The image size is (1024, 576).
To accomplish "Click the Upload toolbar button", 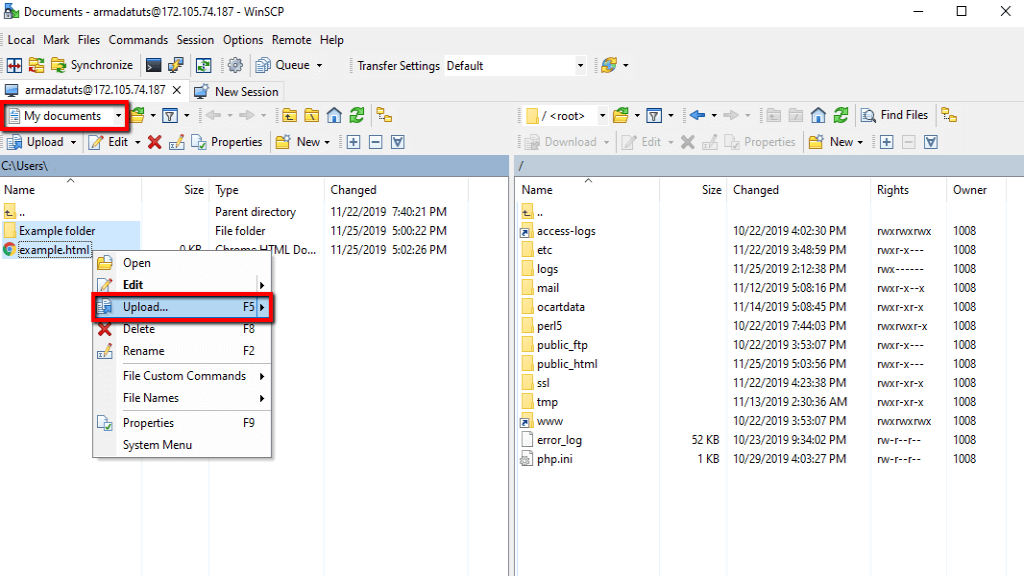I will (36, 142).
